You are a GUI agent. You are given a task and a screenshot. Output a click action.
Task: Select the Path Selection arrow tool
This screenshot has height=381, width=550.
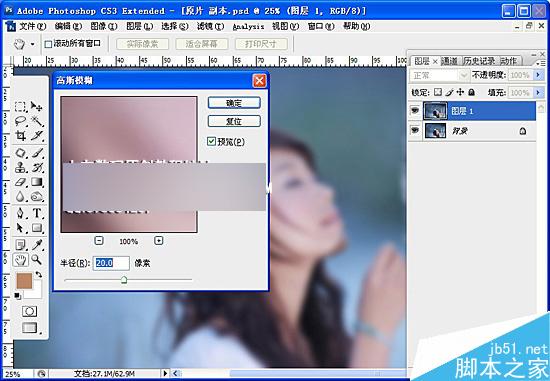pyautogui.click(x=20, y=228)
